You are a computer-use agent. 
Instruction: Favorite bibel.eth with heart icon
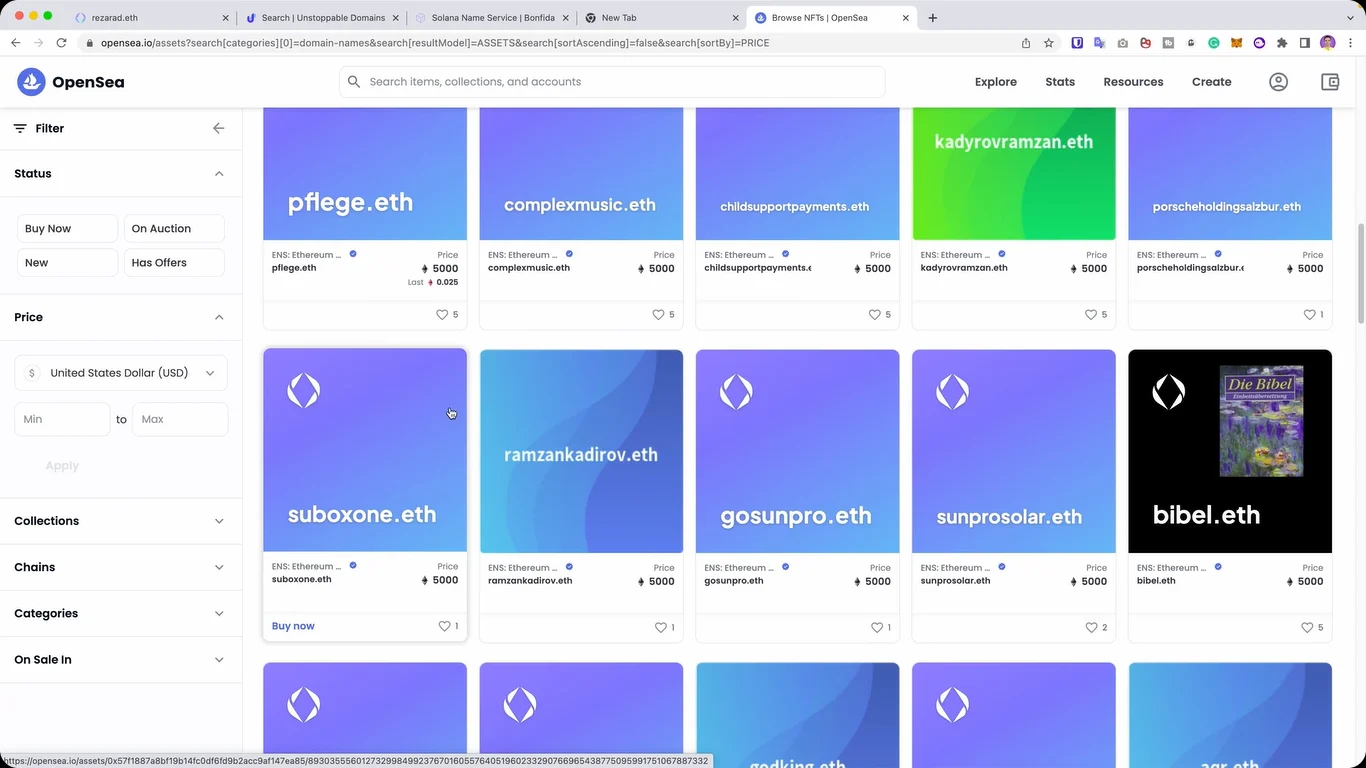tap(1307, 627)
